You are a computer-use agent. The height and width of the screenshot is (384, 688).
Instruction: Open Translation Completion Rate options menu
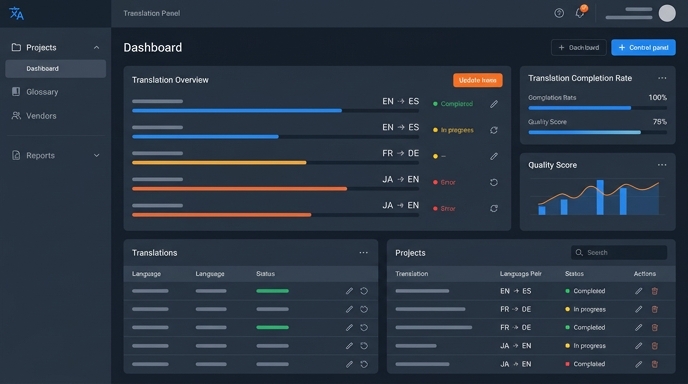pos(662,78)
